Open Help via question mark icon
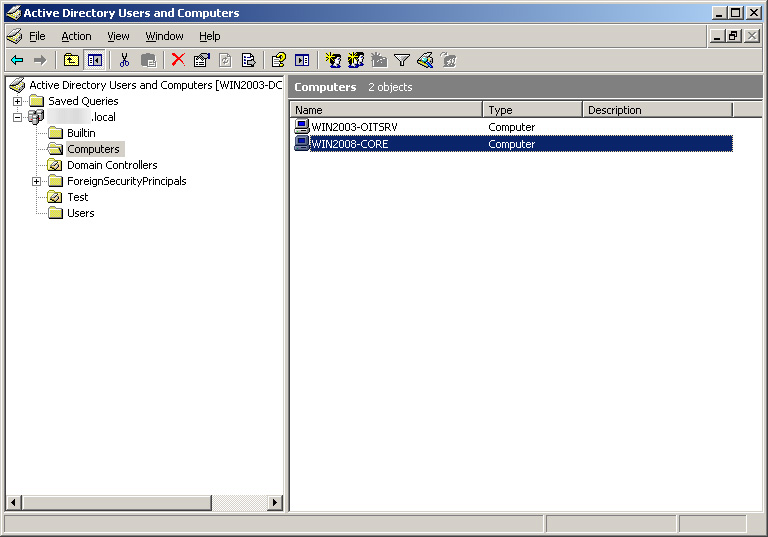Image resolution: width=768 pixels, height=537 pixels. [x=279, y=60]
